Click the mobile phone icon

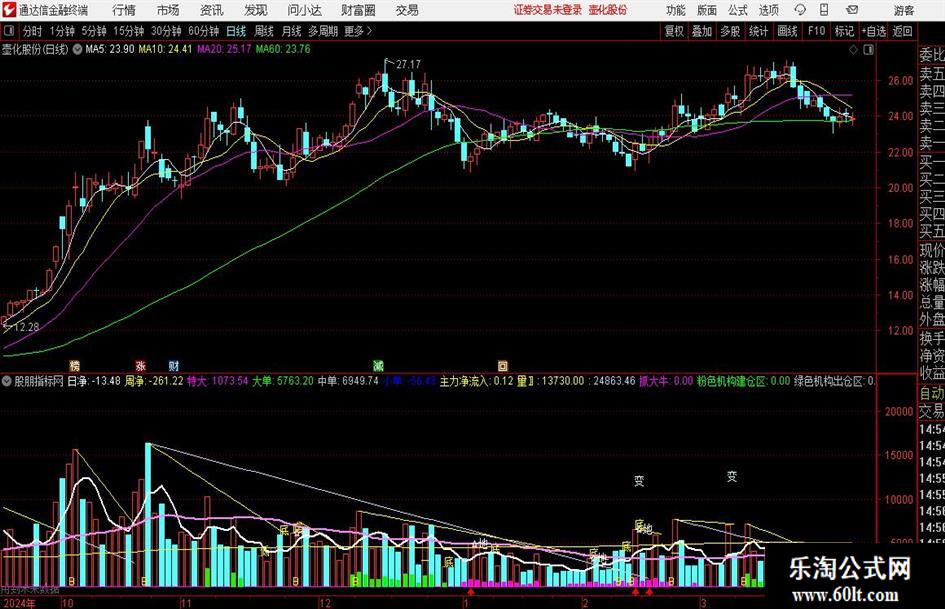pyautogui.click(x=824, y=10)
